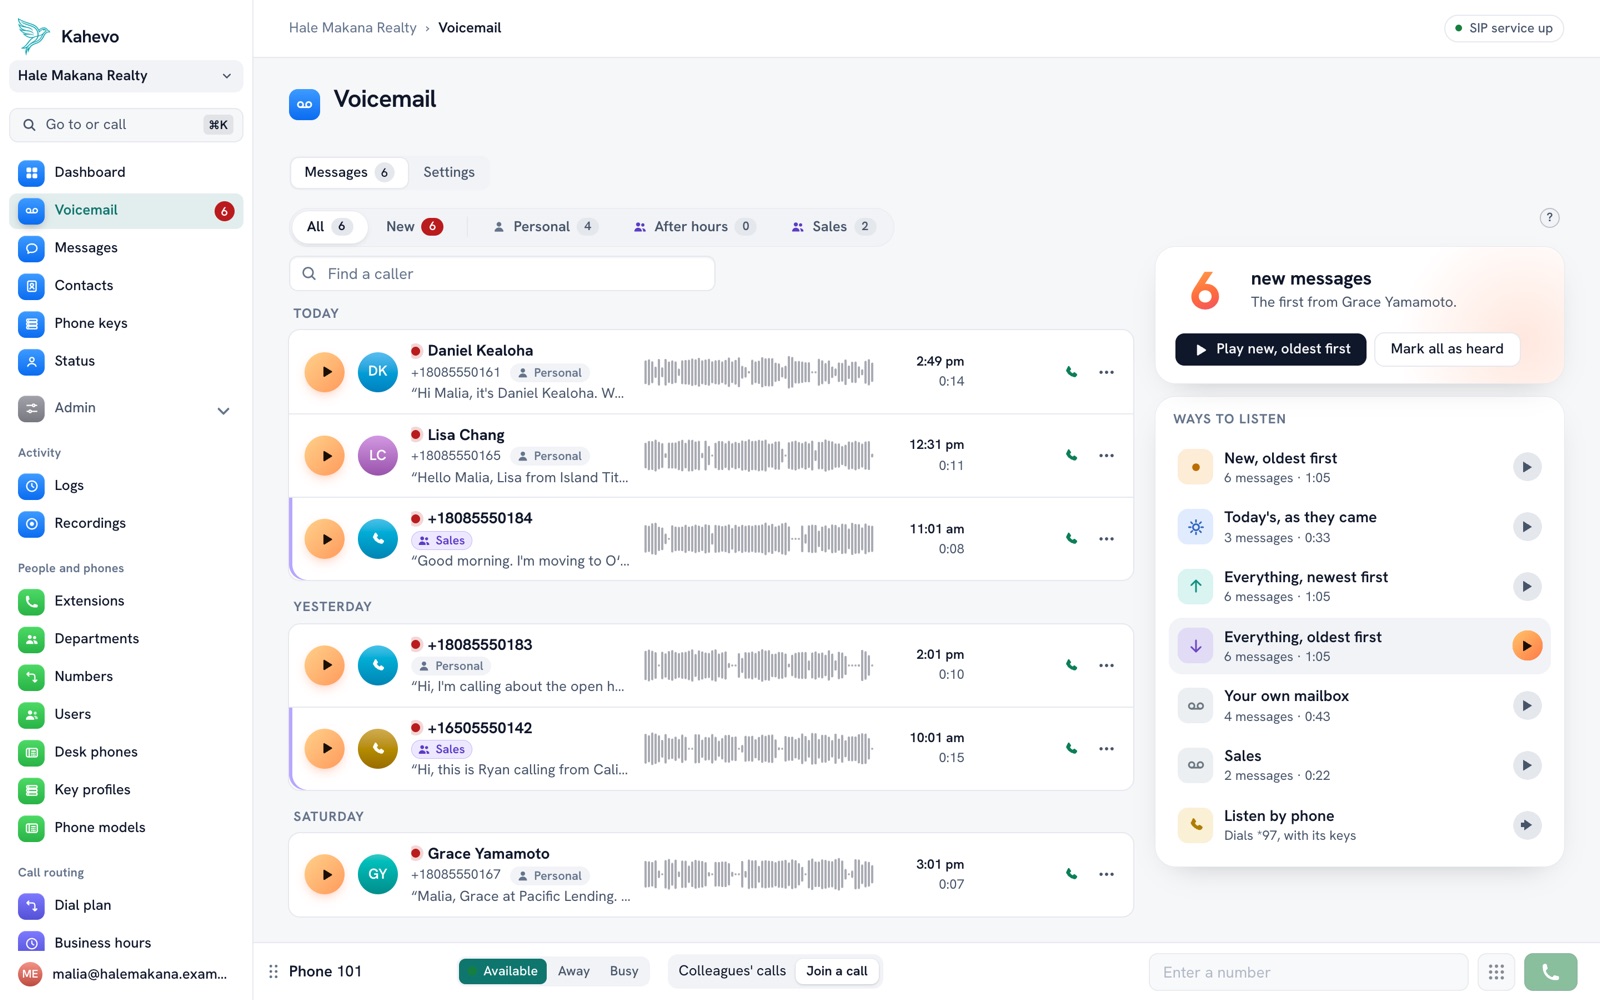Filter voicemails by All
The height and width of the screenshot is (1000, 1600).
329,227
